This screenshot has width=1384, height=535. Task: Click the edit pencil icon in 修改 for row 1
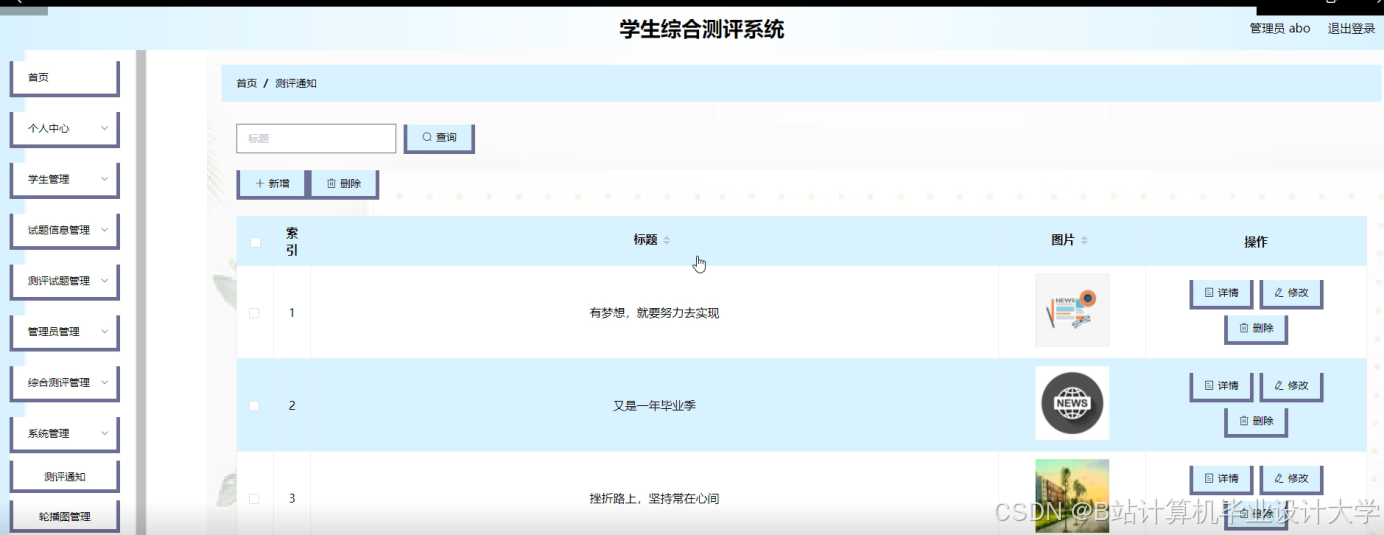[1279, 293]
